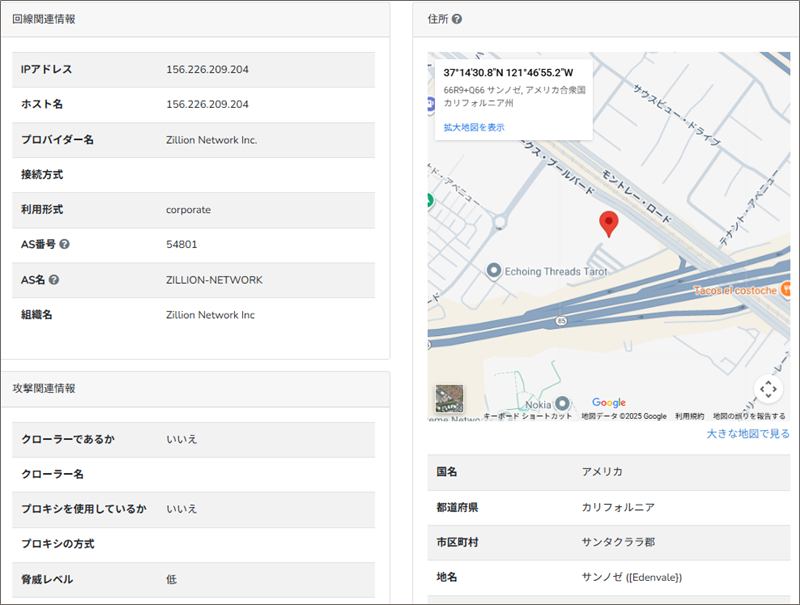The image size is (800, 605).
Task: Click the Nokia place marker on map
Action: pos(562,403)
